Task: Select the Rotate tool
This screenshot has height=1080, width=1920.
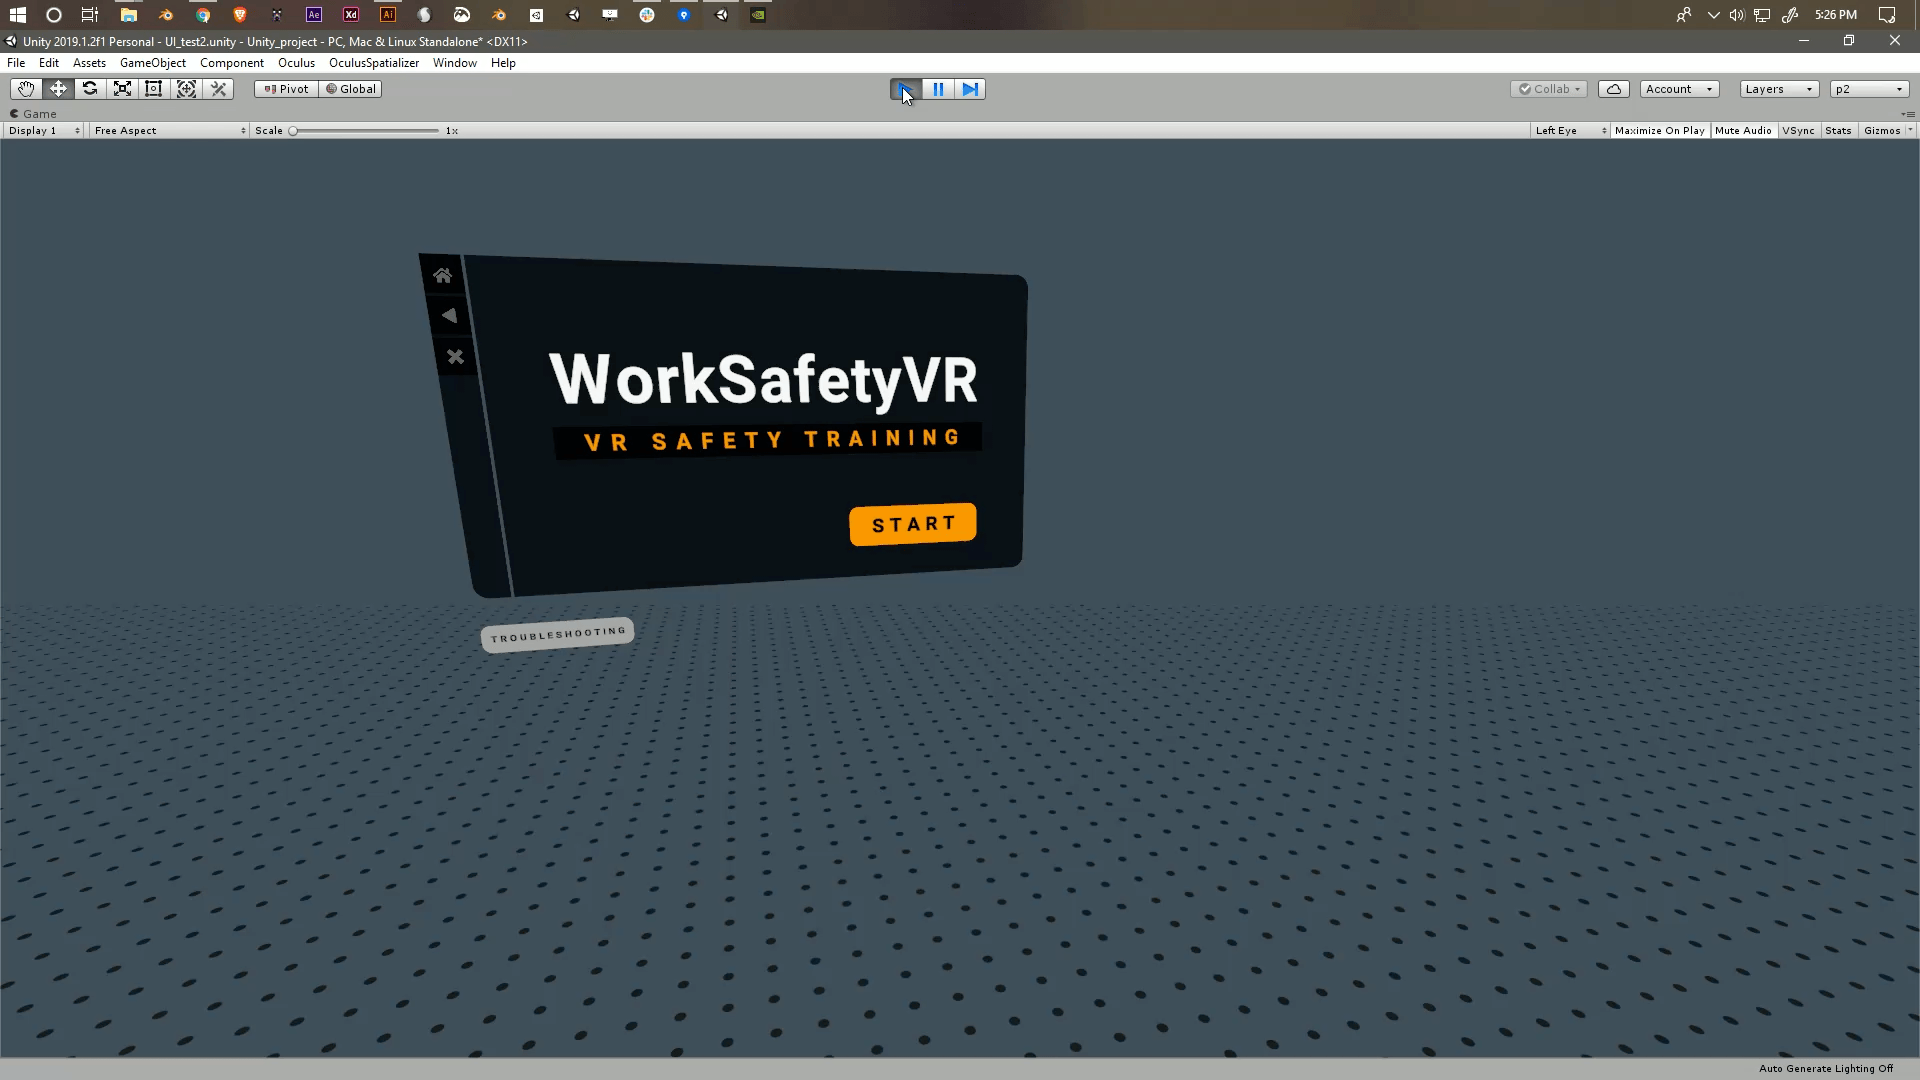Action: click(x=90, y=89)
